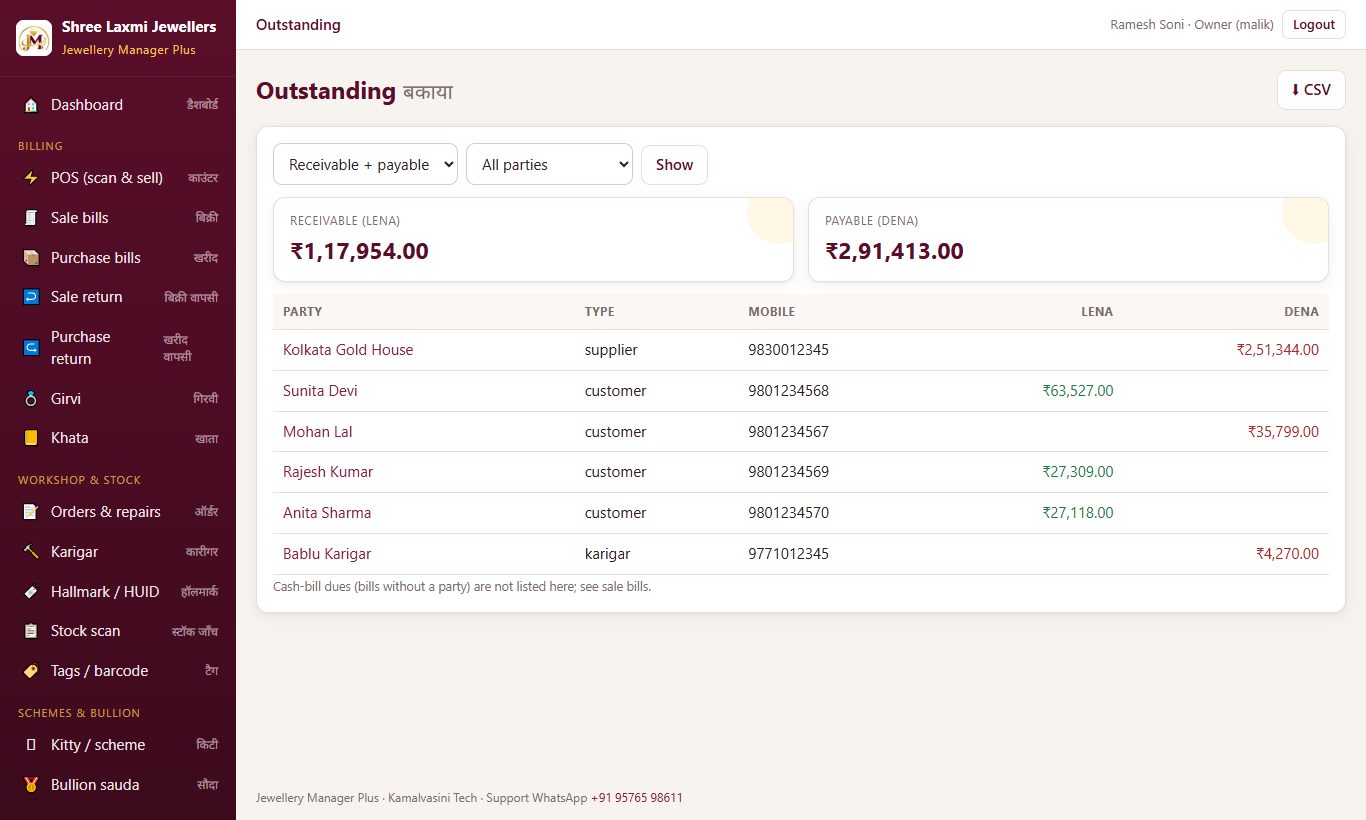
Task: Click the Shree Laxmi Jewellers logo icon
Action: (34, 38)
